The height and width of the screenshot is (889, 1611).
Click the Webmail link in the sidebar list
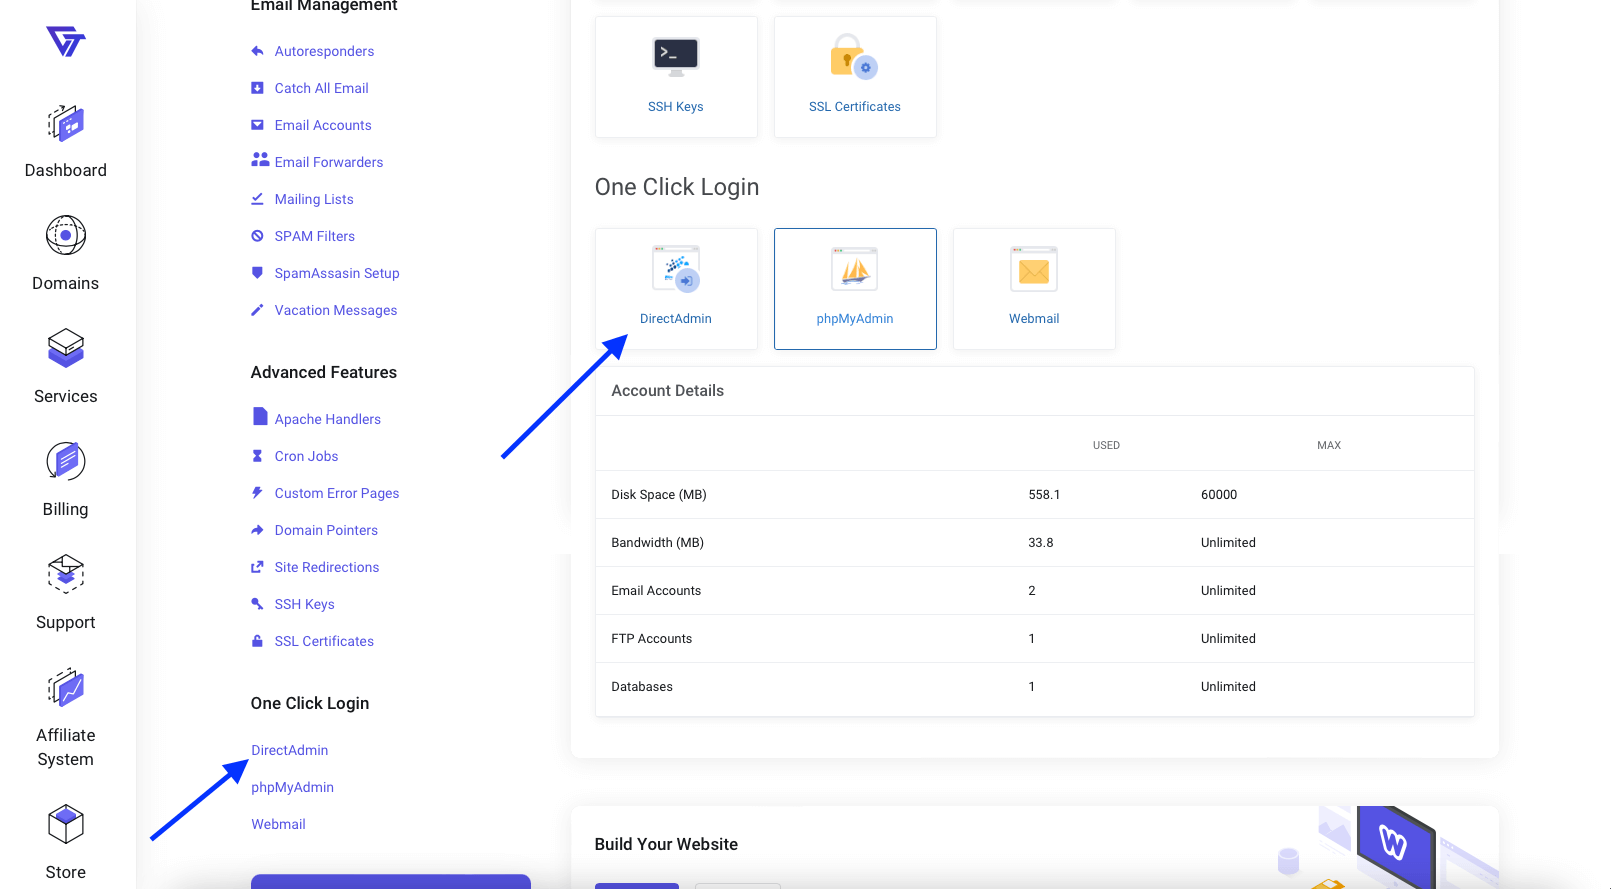pos(279,824)
